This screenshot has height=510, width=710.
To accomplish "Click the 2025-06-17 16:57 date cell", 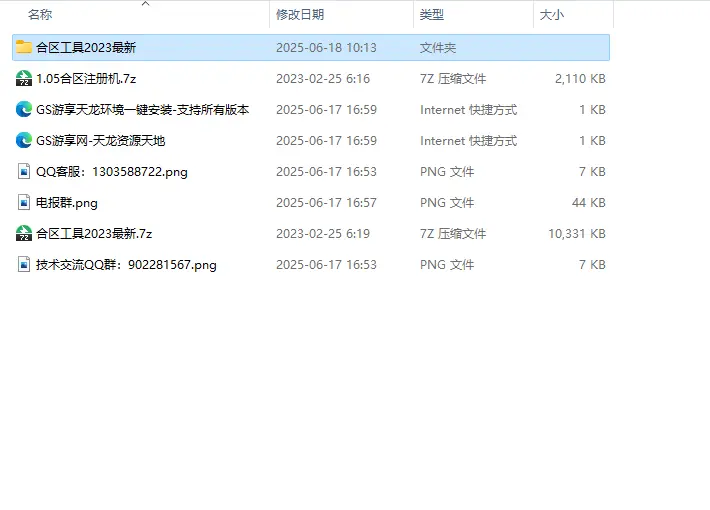I will [x=326, y=202].
